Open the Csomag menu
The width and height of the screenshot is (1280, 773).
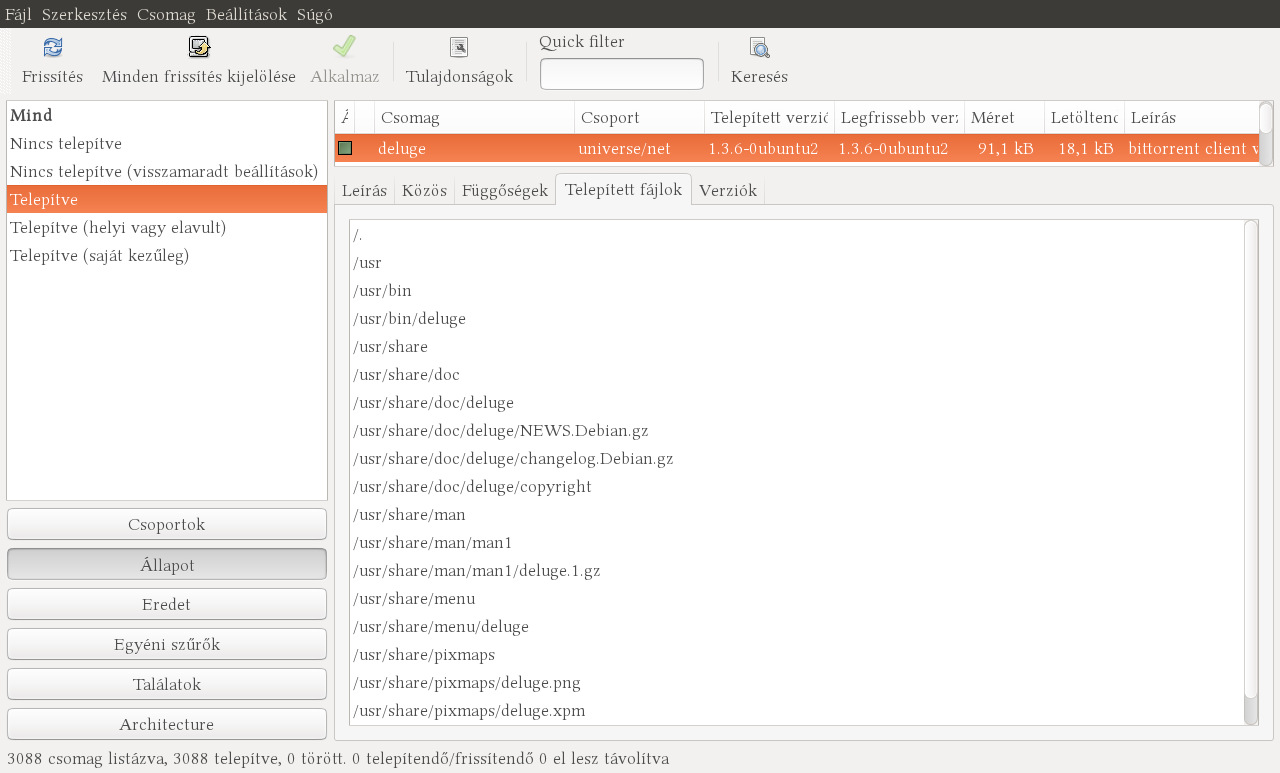click(166, 14)
